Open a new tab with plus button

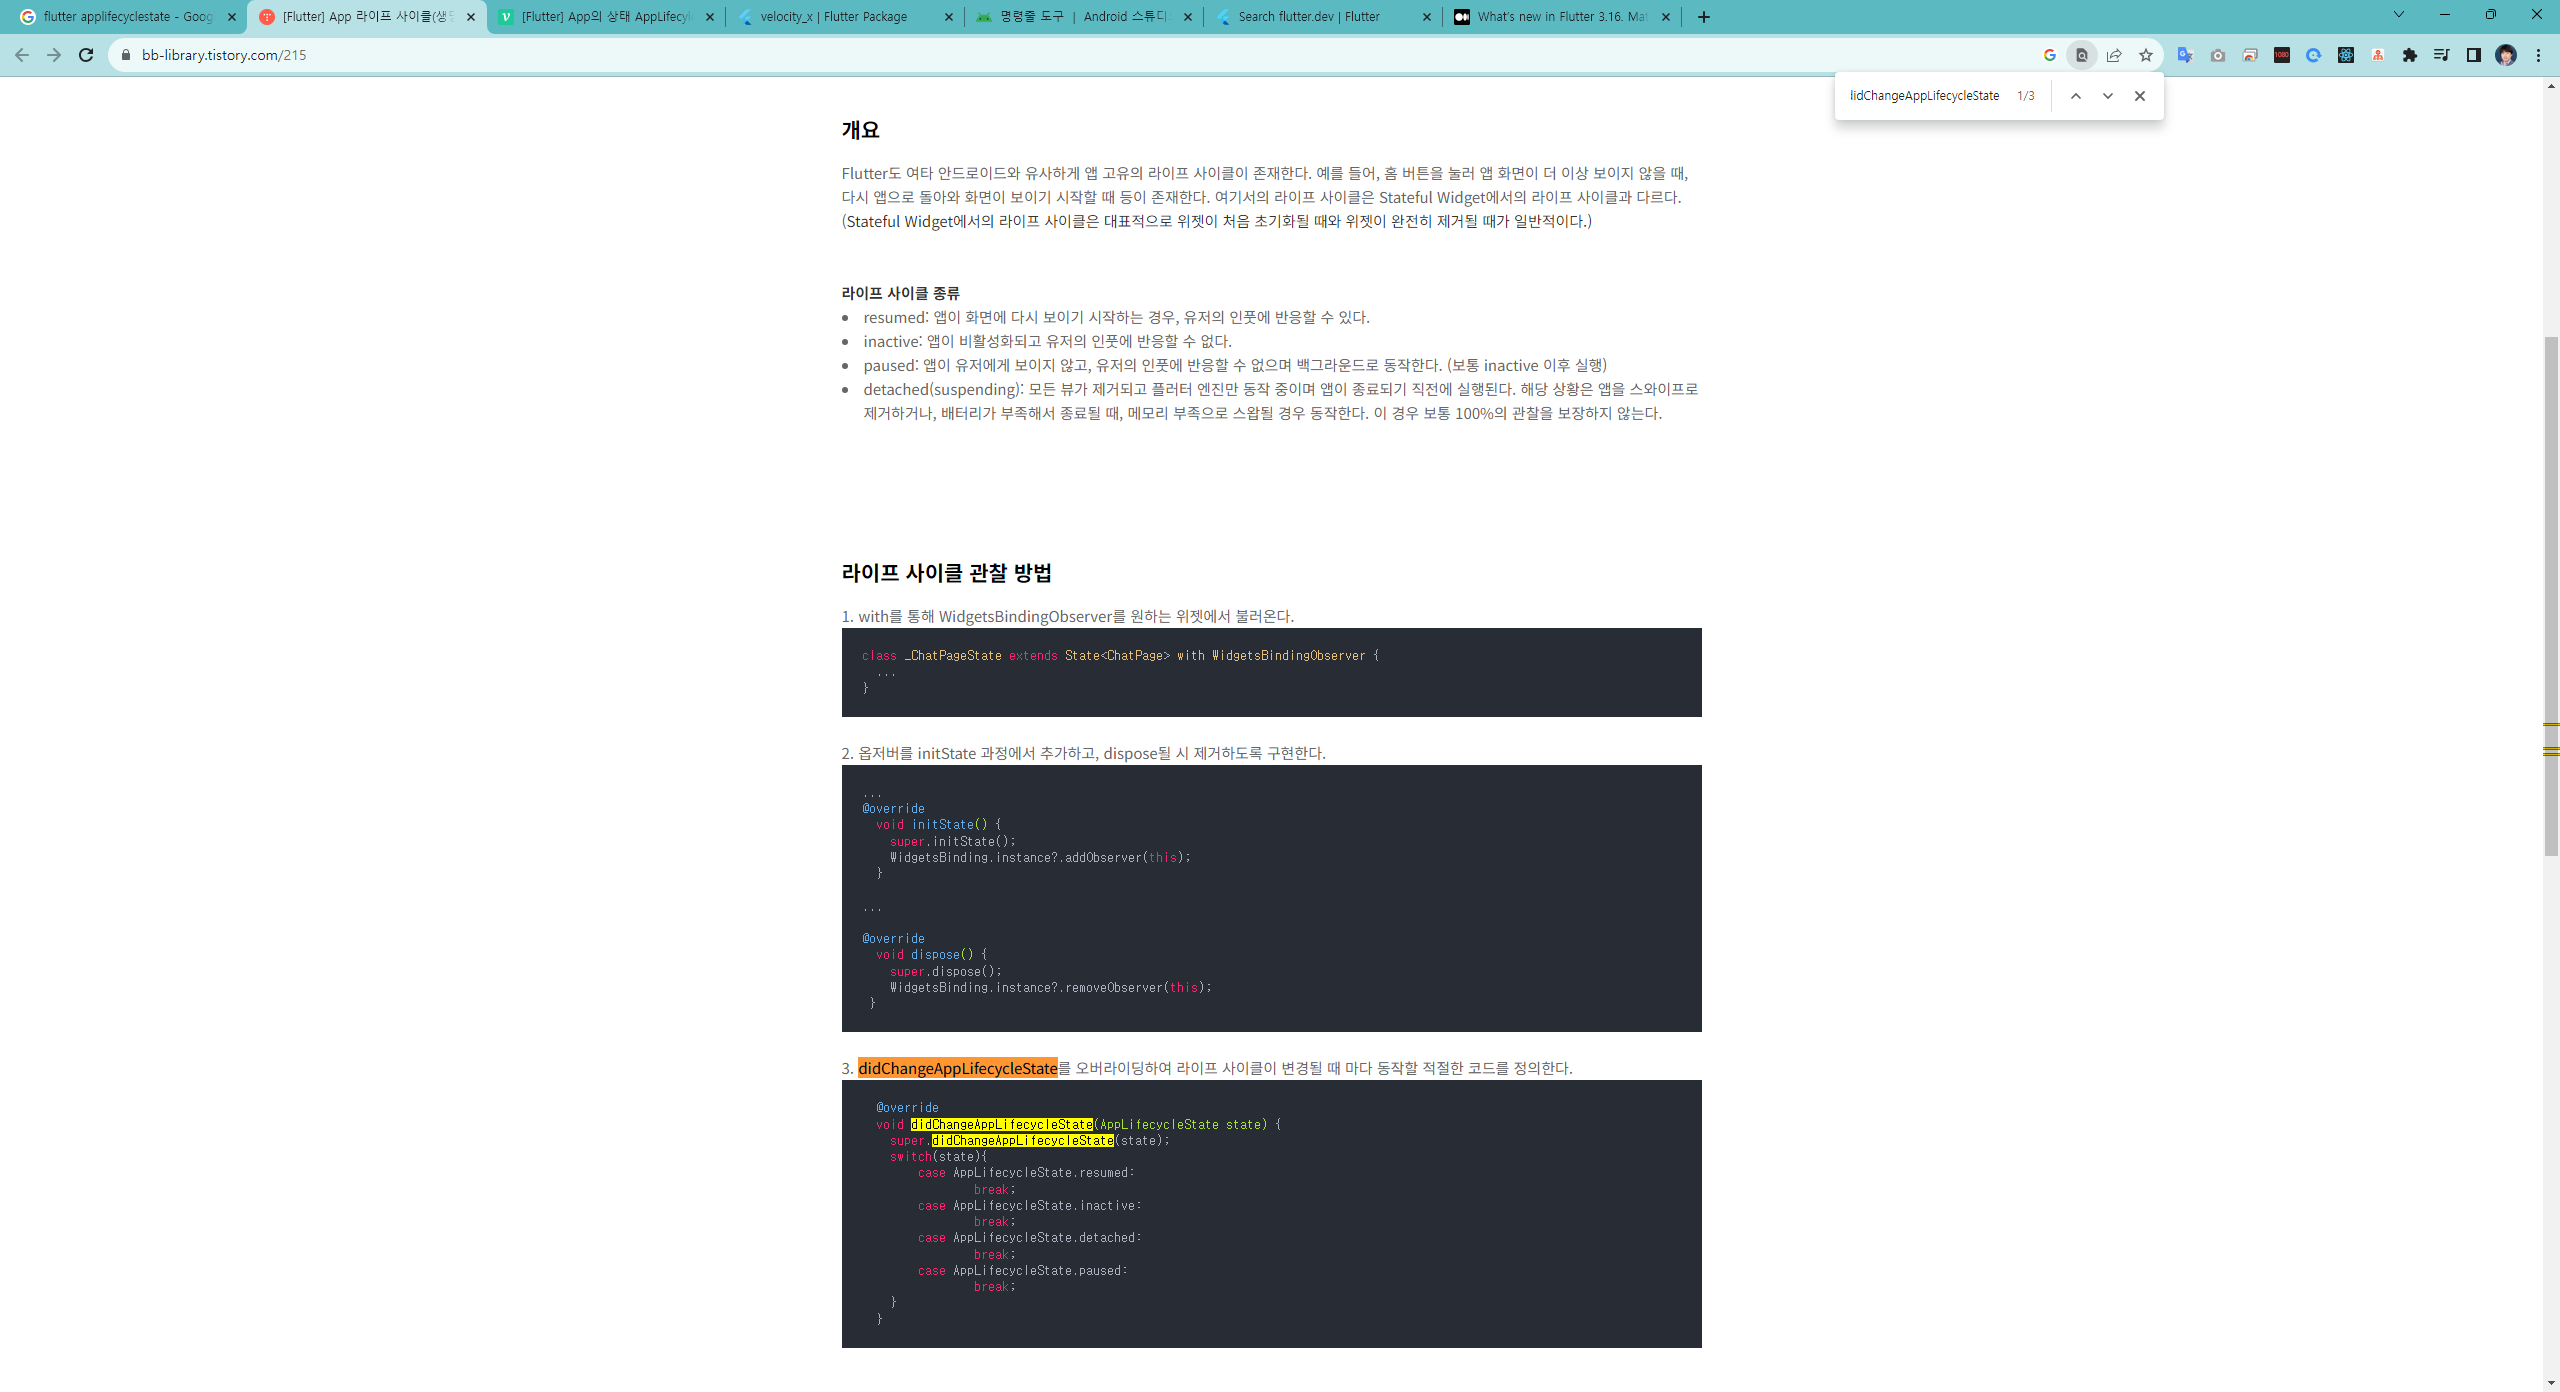coord(1704,17)
